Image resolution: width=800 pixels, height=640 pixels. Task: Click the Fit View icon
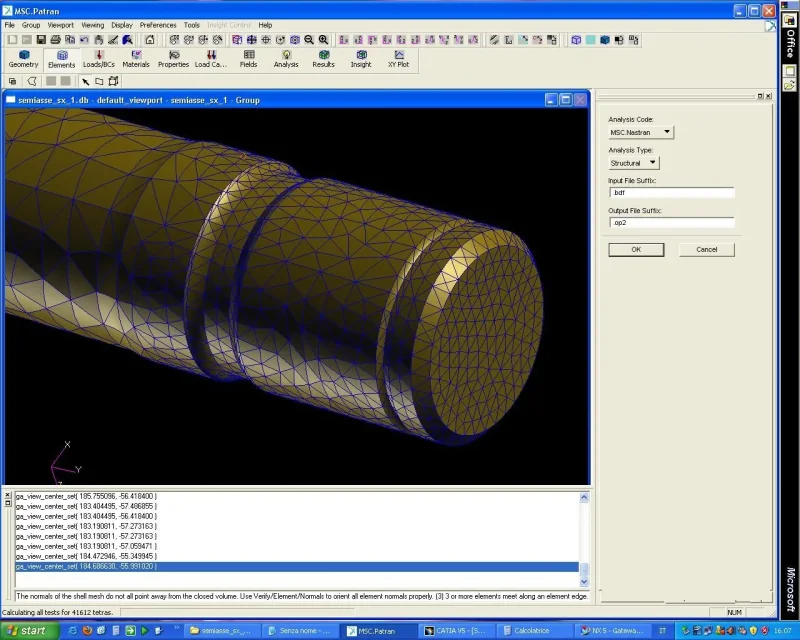pyautogui.click(x=252, y=40)
